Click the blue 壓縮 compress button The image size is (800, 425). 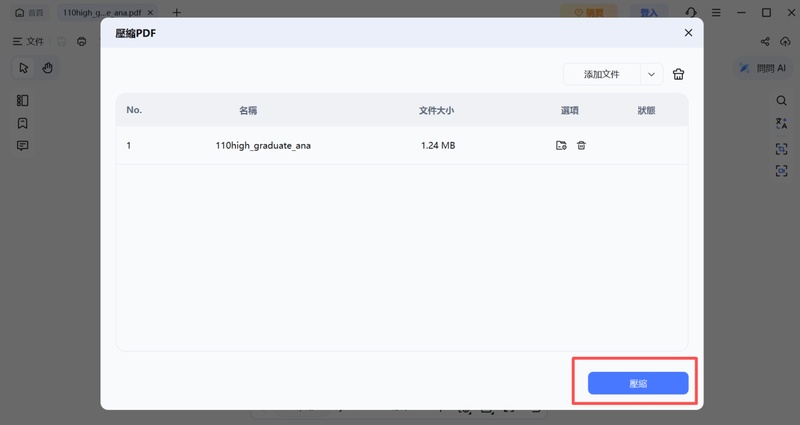pyautogui.click(x=638, y=383)
